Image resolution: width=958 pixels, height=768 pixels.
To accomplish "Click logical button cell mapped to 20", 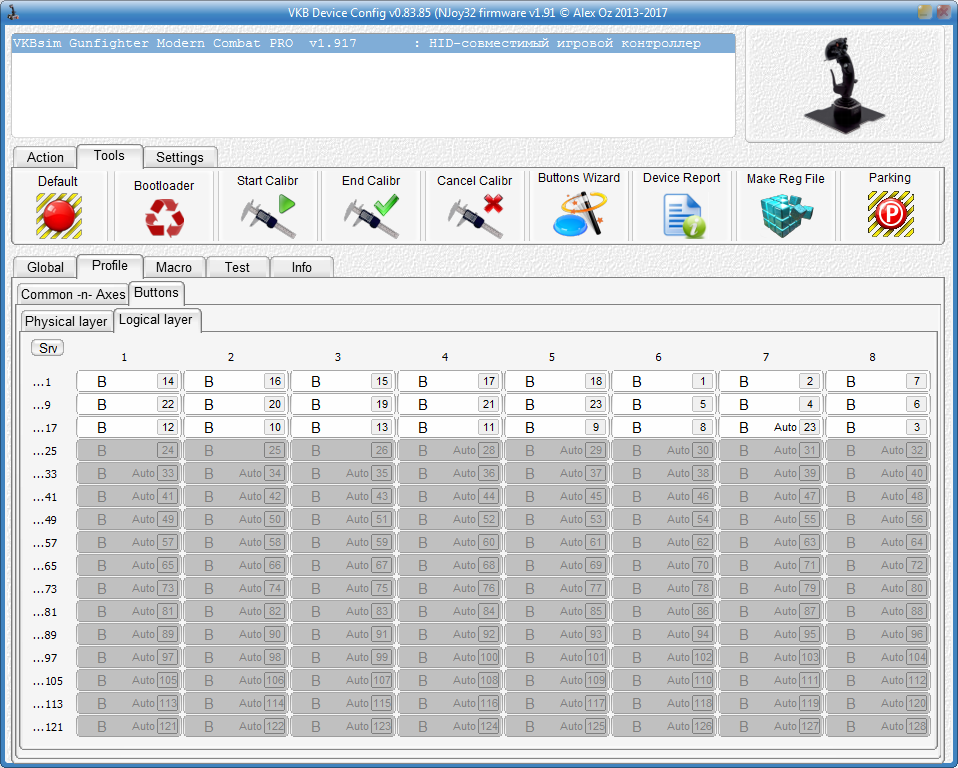I will (x=236, y=404).
